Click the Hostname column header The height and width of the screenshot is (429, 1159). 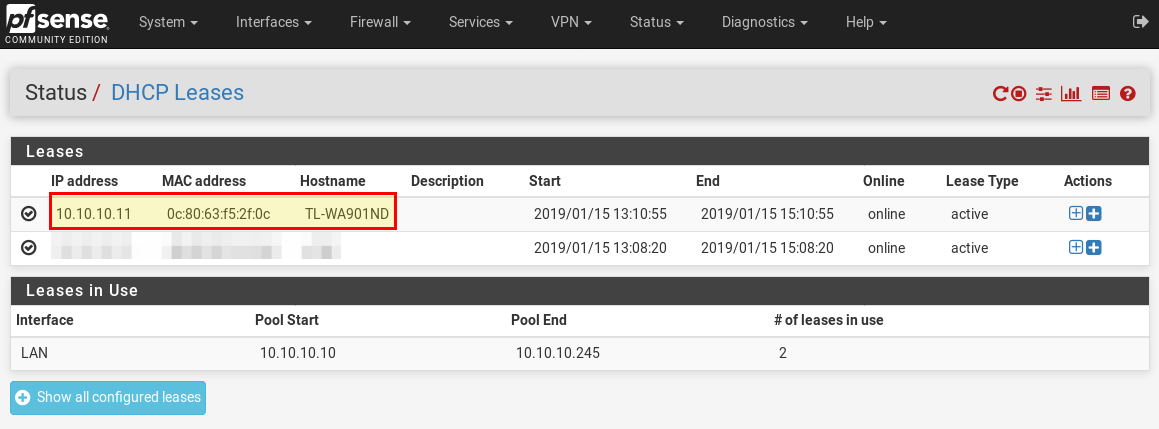(334, 181)
